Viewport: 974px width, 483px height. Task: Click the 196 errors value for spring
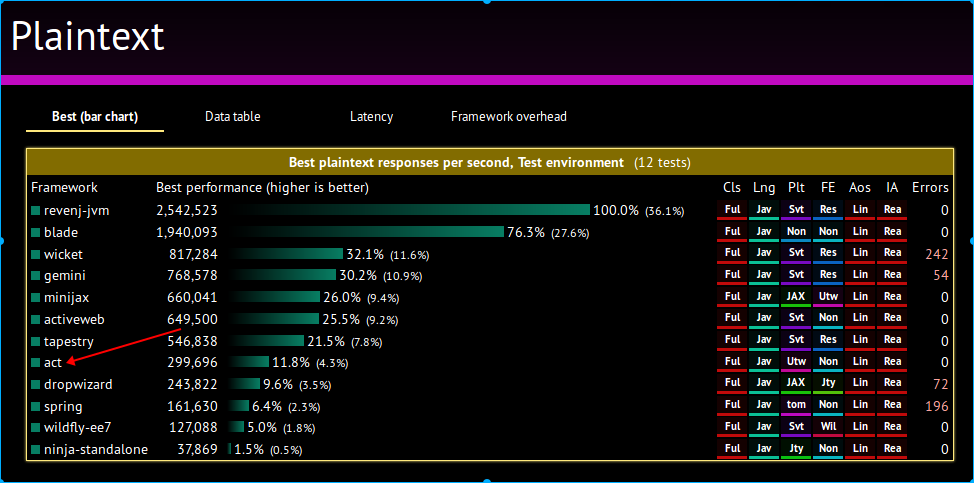coord(936,407)
